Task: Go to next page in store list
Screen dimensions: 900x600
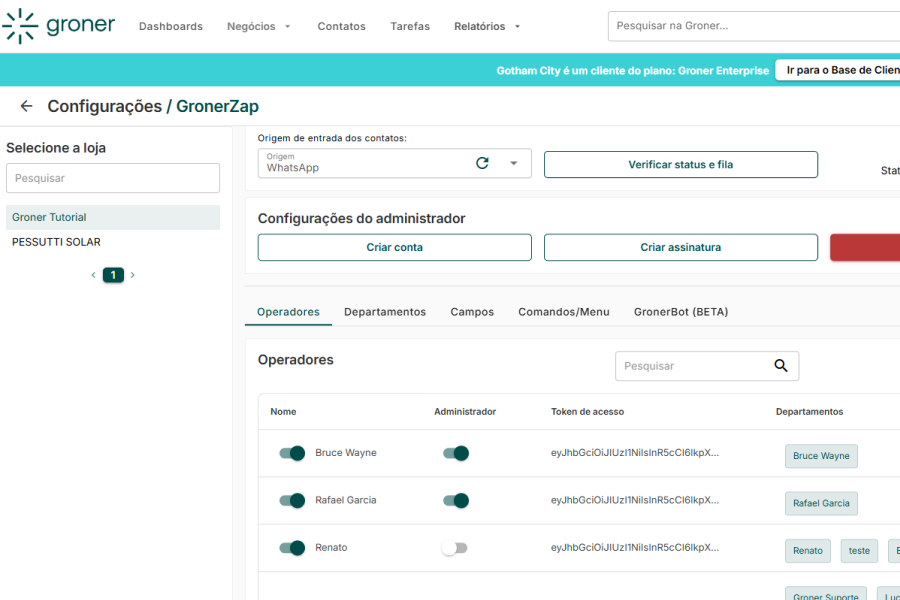Action: (x=133, y=275)
